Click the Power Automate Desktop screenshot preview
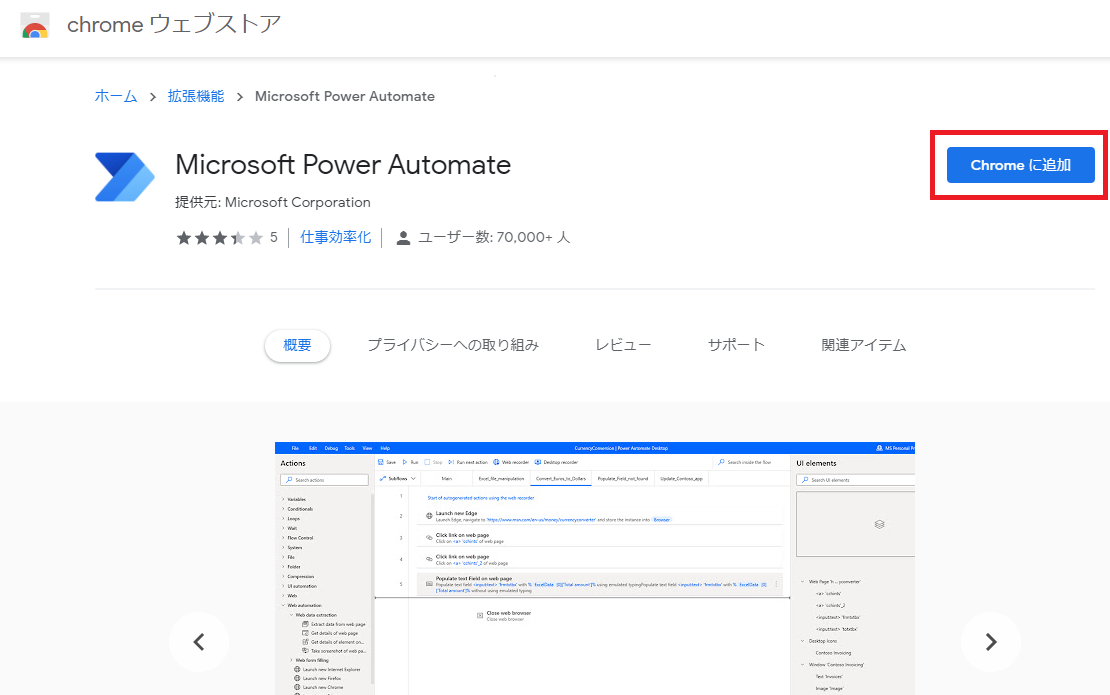This screenshot has height=695, width=1110. [x=594, y=567]
